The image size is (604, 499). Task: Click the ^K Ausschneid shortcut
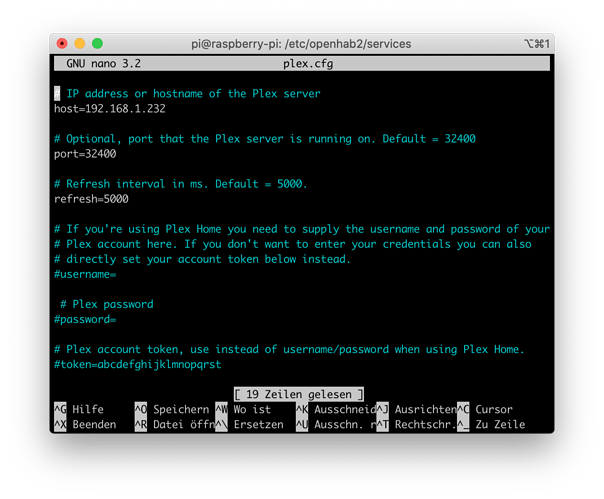pyautogui.click(x=336, y=409)
